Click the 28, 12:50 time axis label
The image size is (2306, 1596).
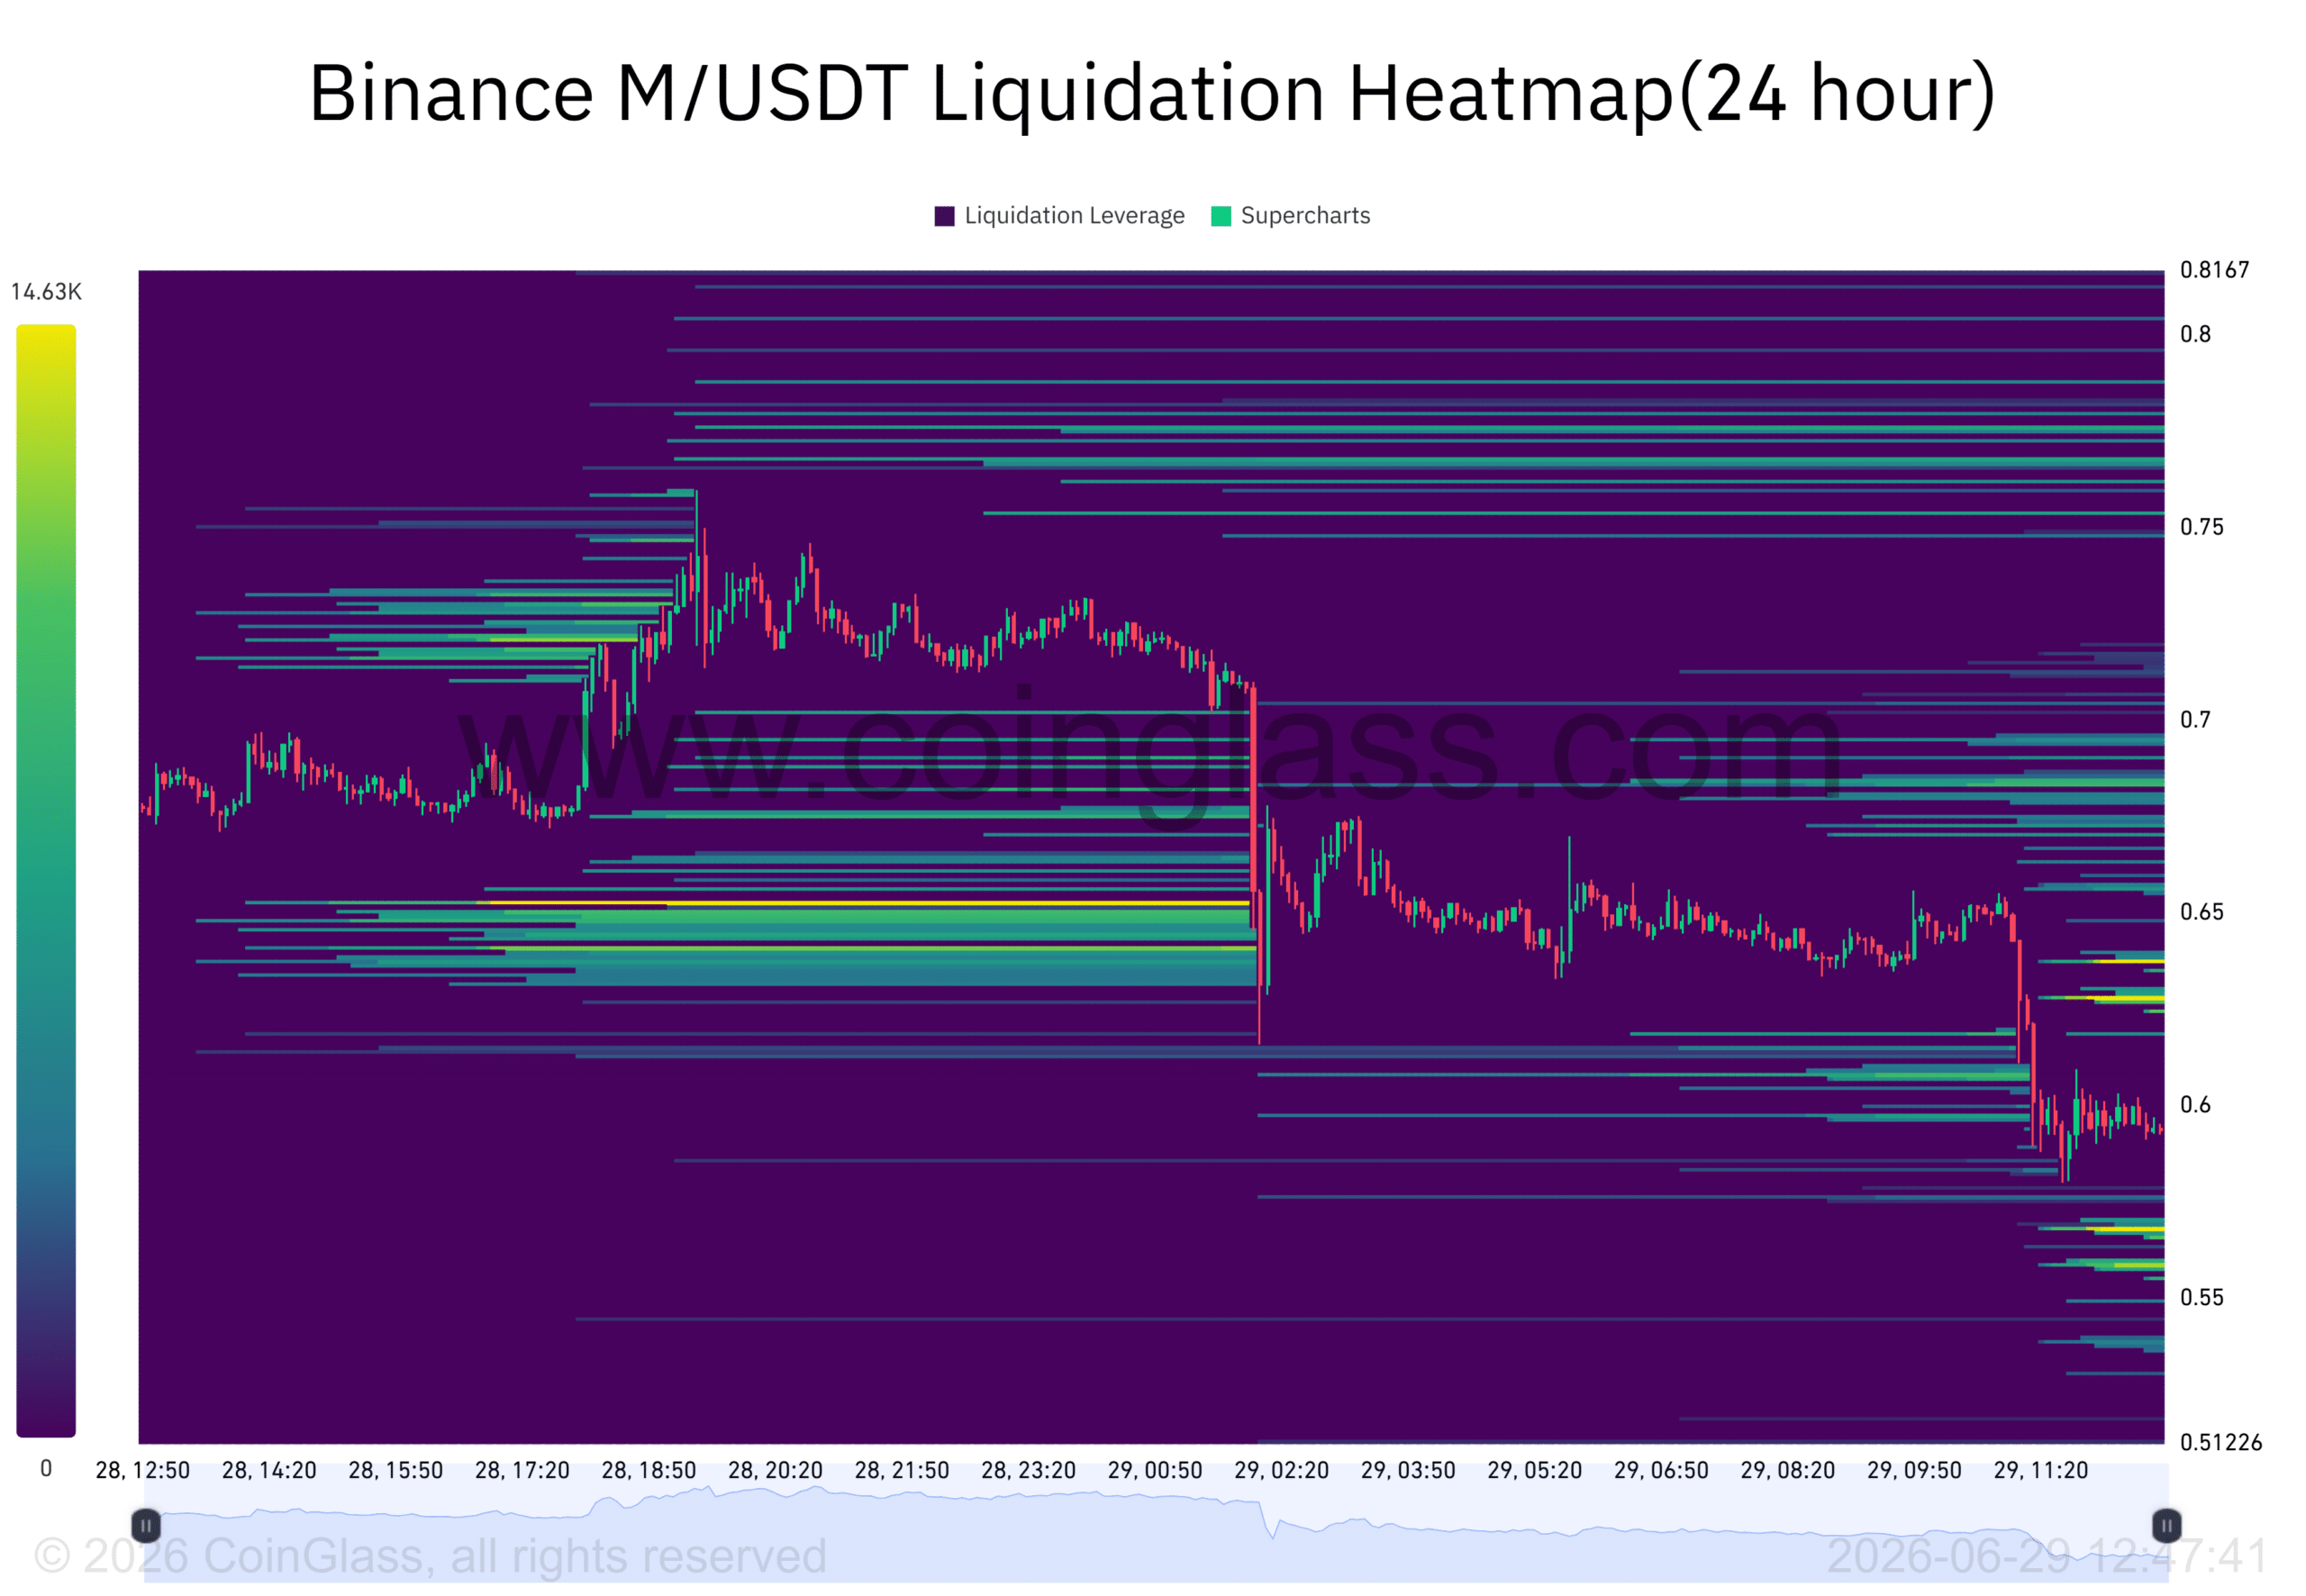pyautogui.click(x=142, y=1470)
